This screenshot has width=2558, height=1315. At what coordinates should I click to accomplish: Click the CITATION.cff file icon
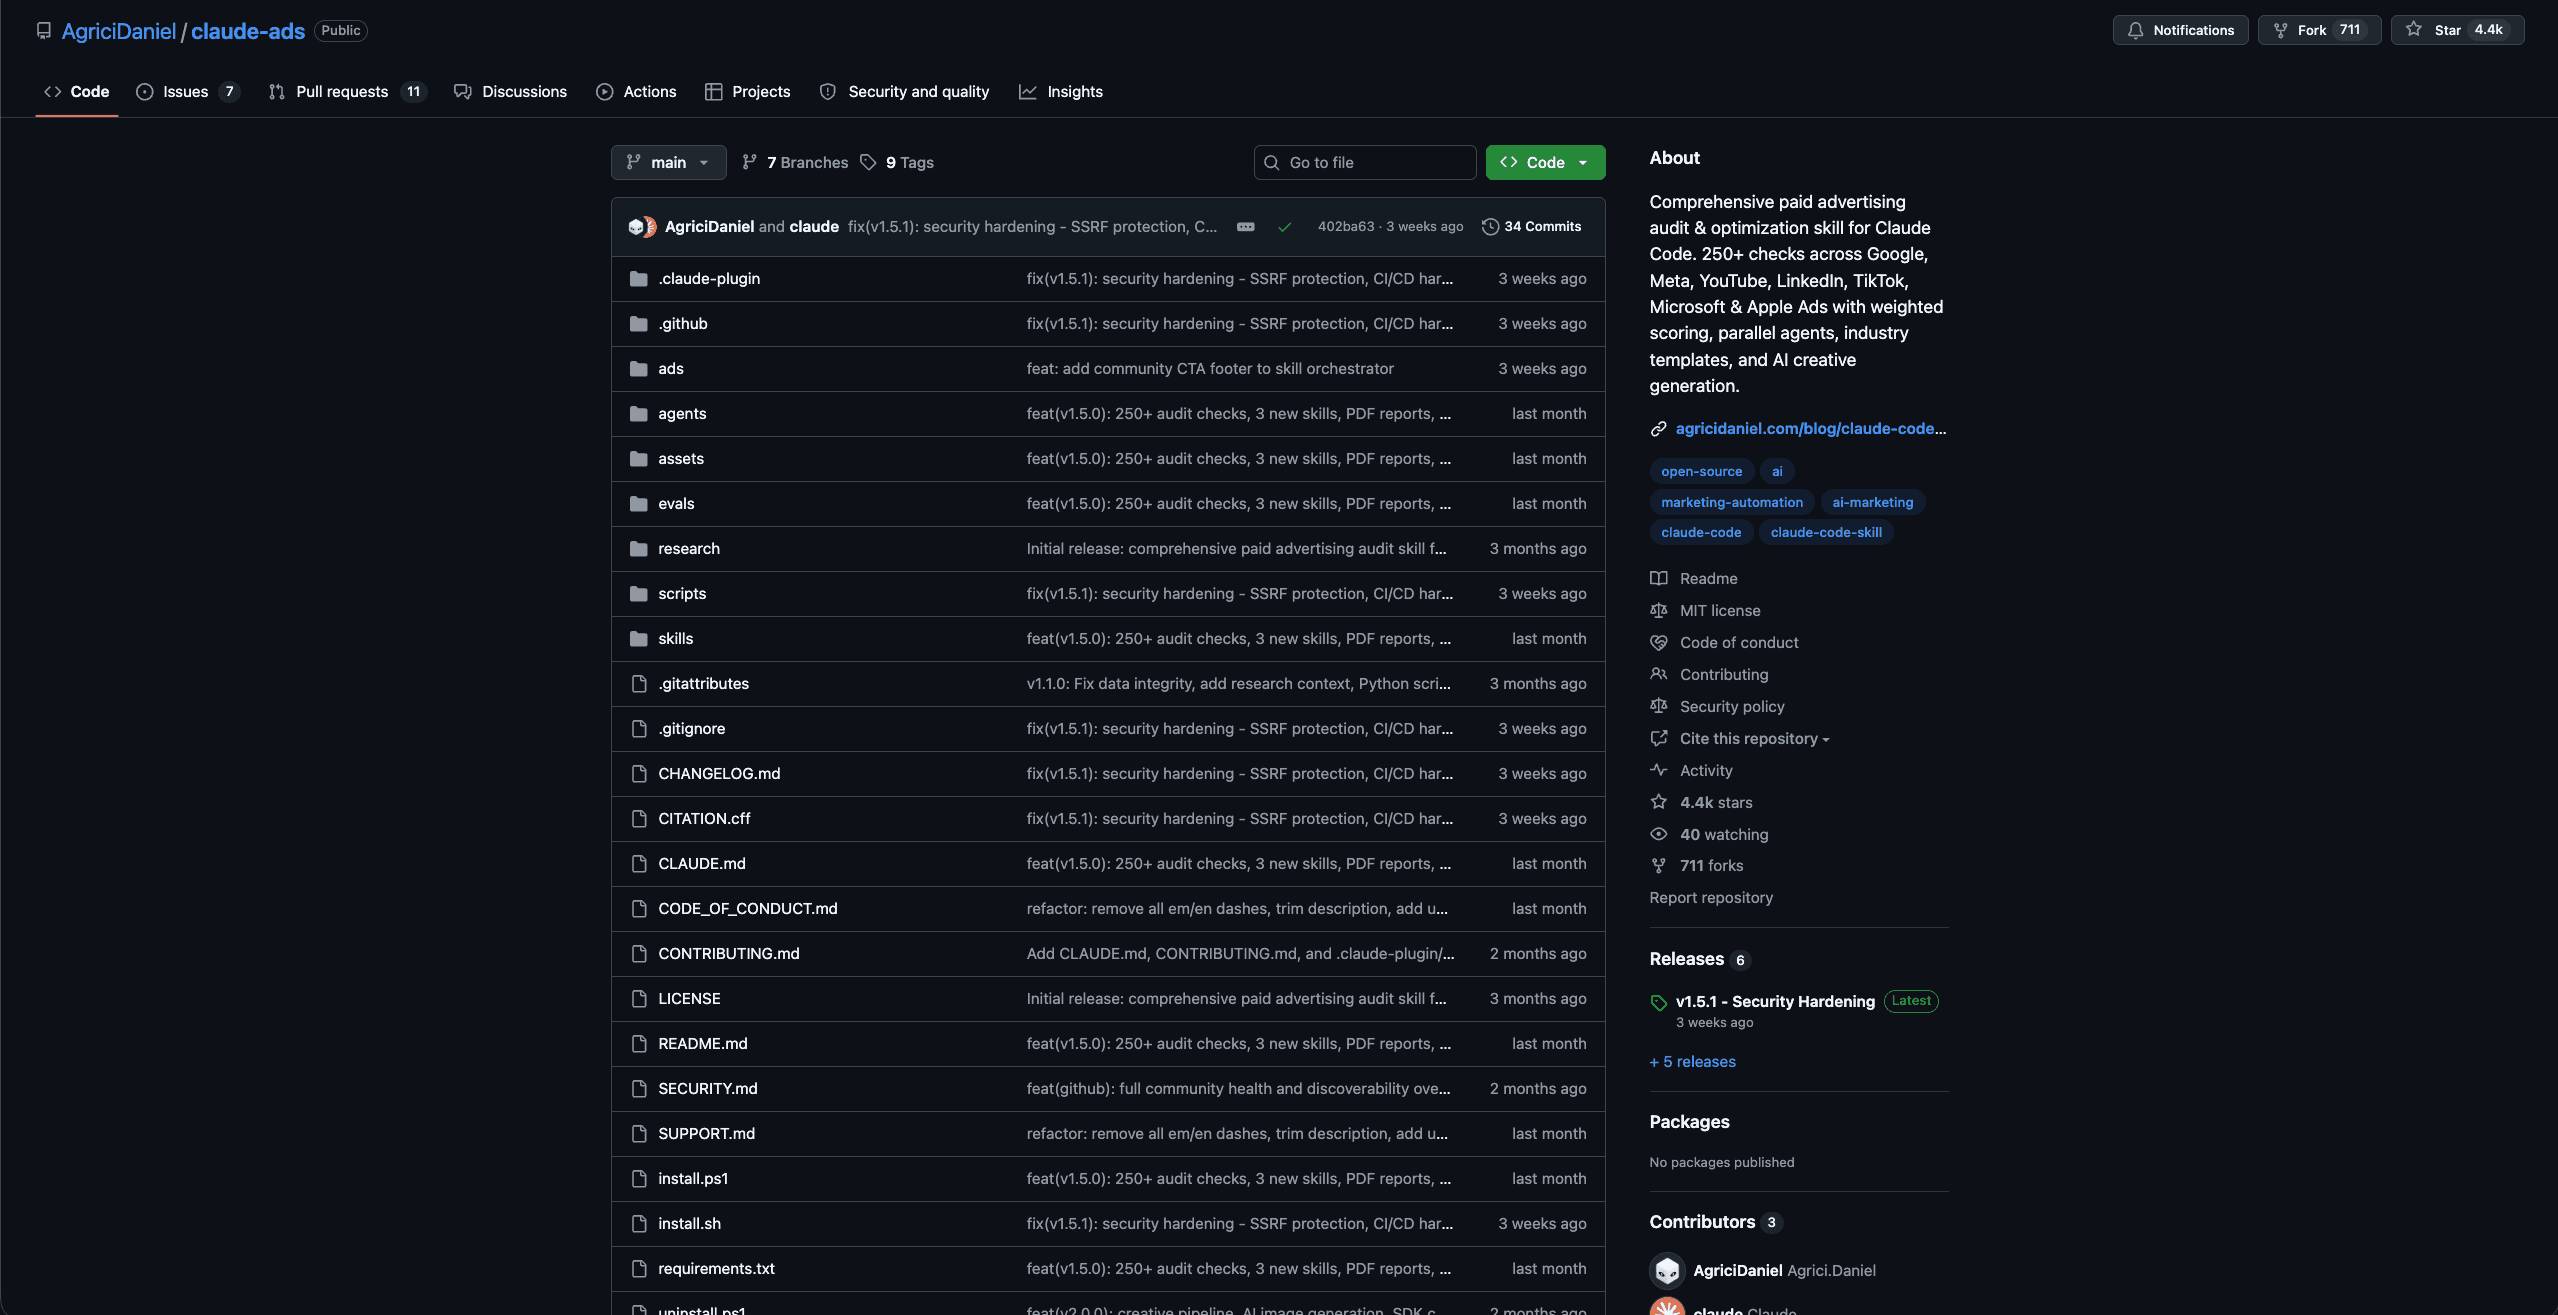click(x=638, y=818)
